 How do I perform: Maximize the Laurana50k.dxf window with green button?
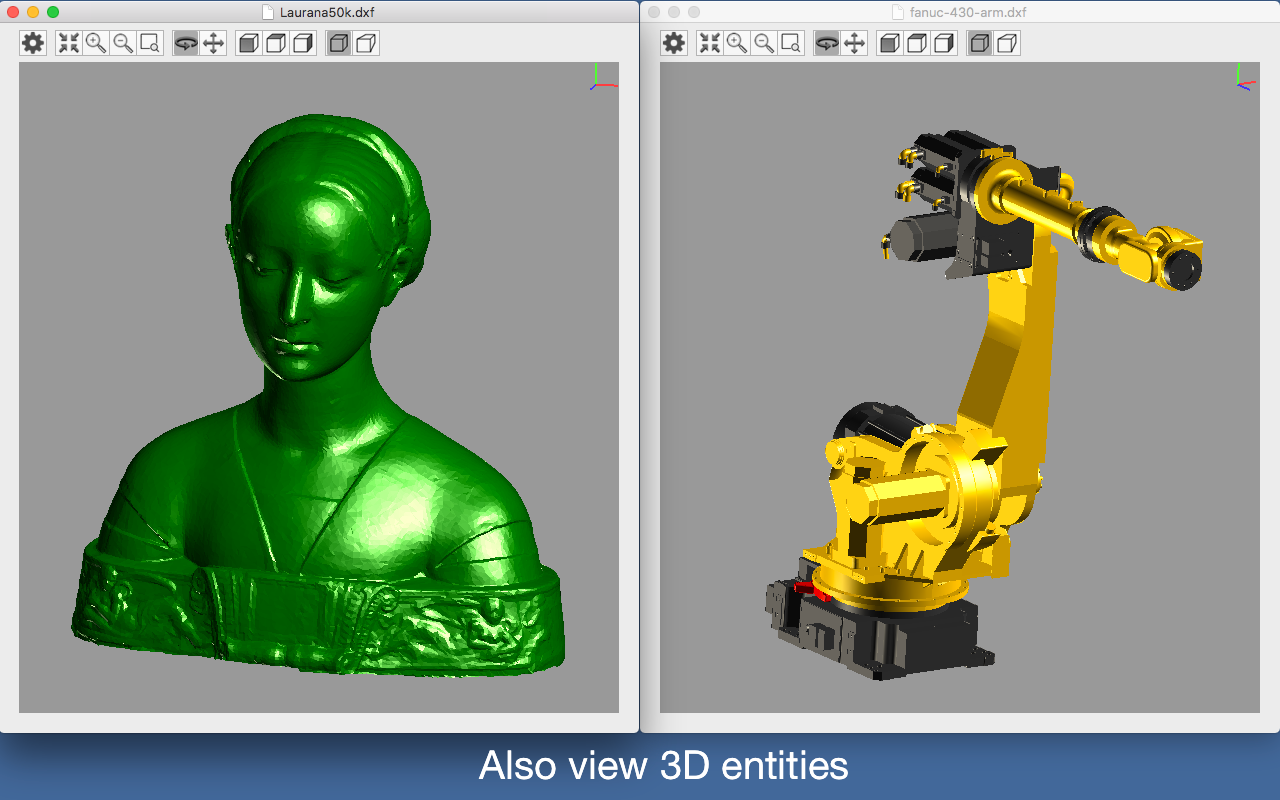click(53, 12)
